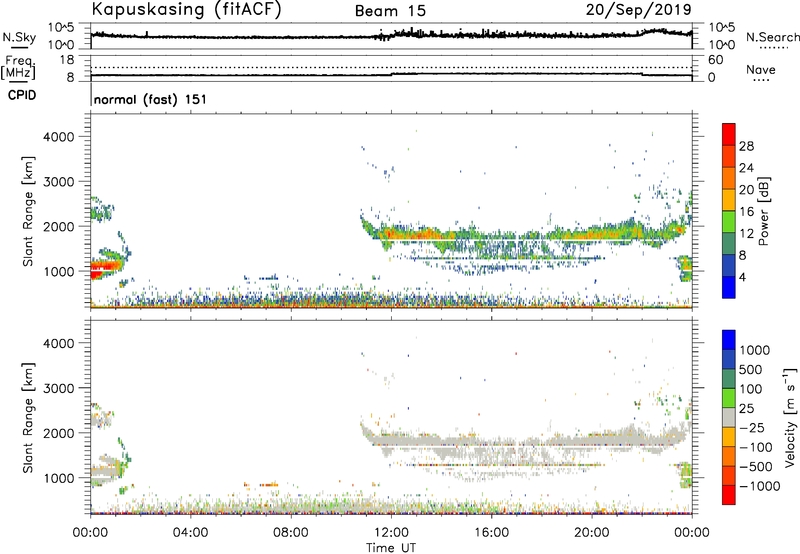Click the '16:00' time axis tick label
Screen dimensions: 800x554
click(x=491, y=533)
